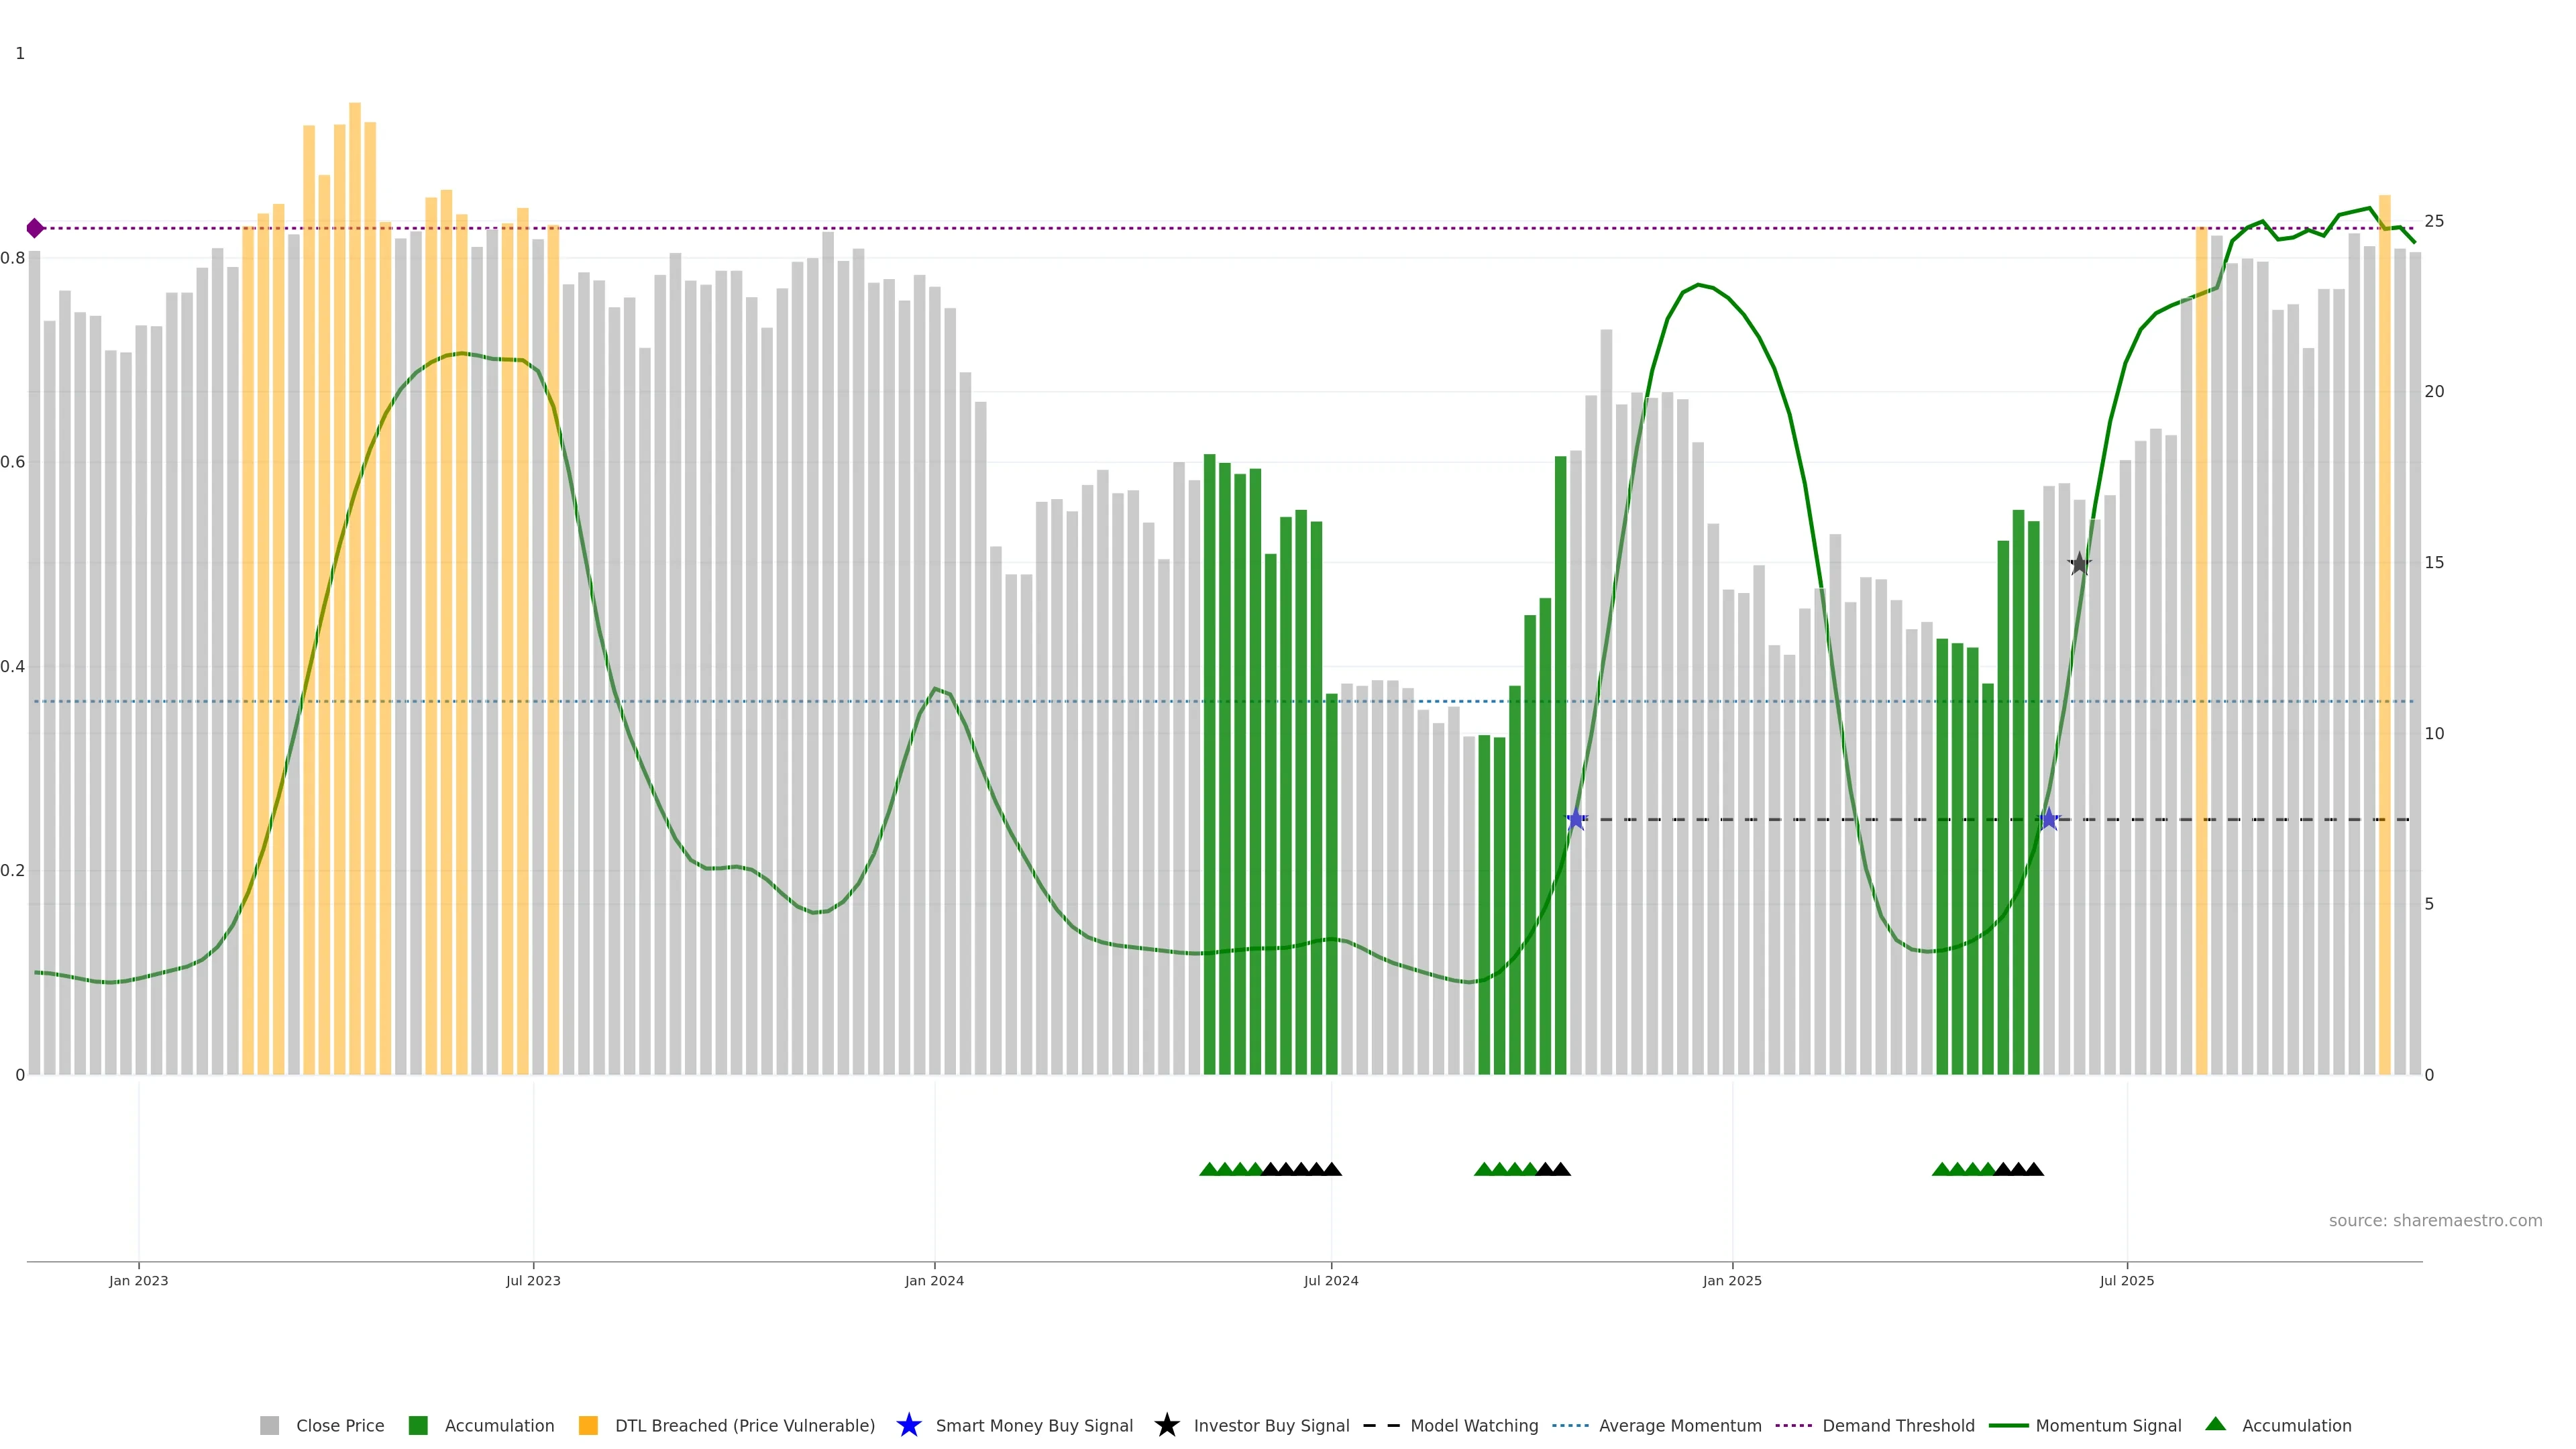Click the purple diamond Demand Threshold marker
The width and height of the screenshot is (2576, 1449).
tap(35, 228)
